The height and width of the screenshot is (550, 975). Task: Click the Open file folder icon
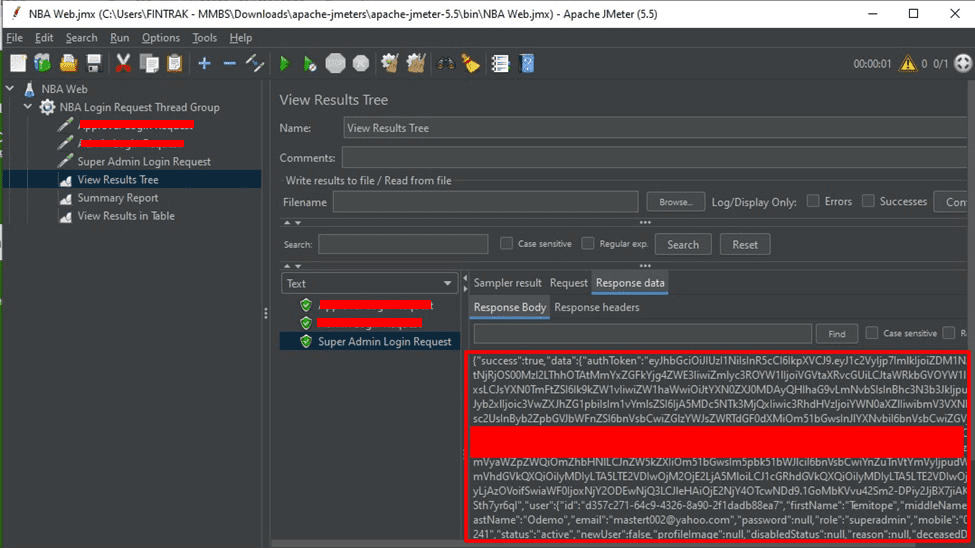(68, 64)
